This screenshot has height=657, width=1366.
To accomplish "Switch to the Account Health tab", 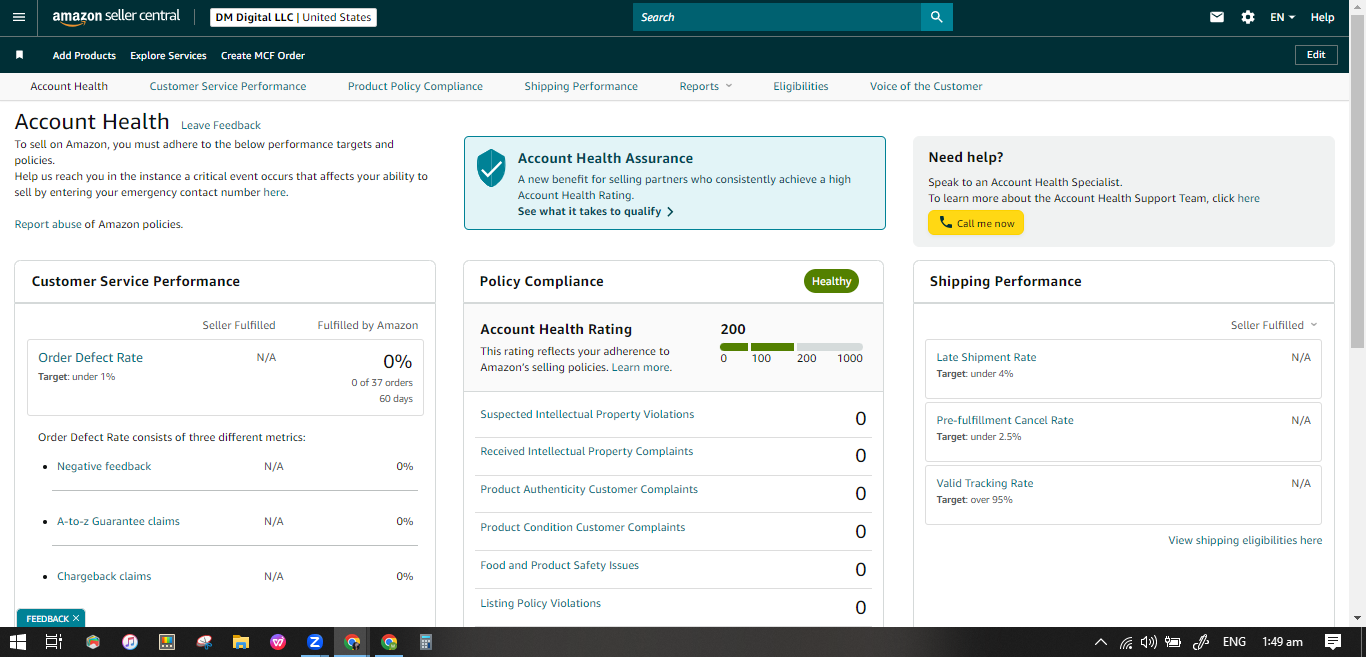I will point(69,86).
